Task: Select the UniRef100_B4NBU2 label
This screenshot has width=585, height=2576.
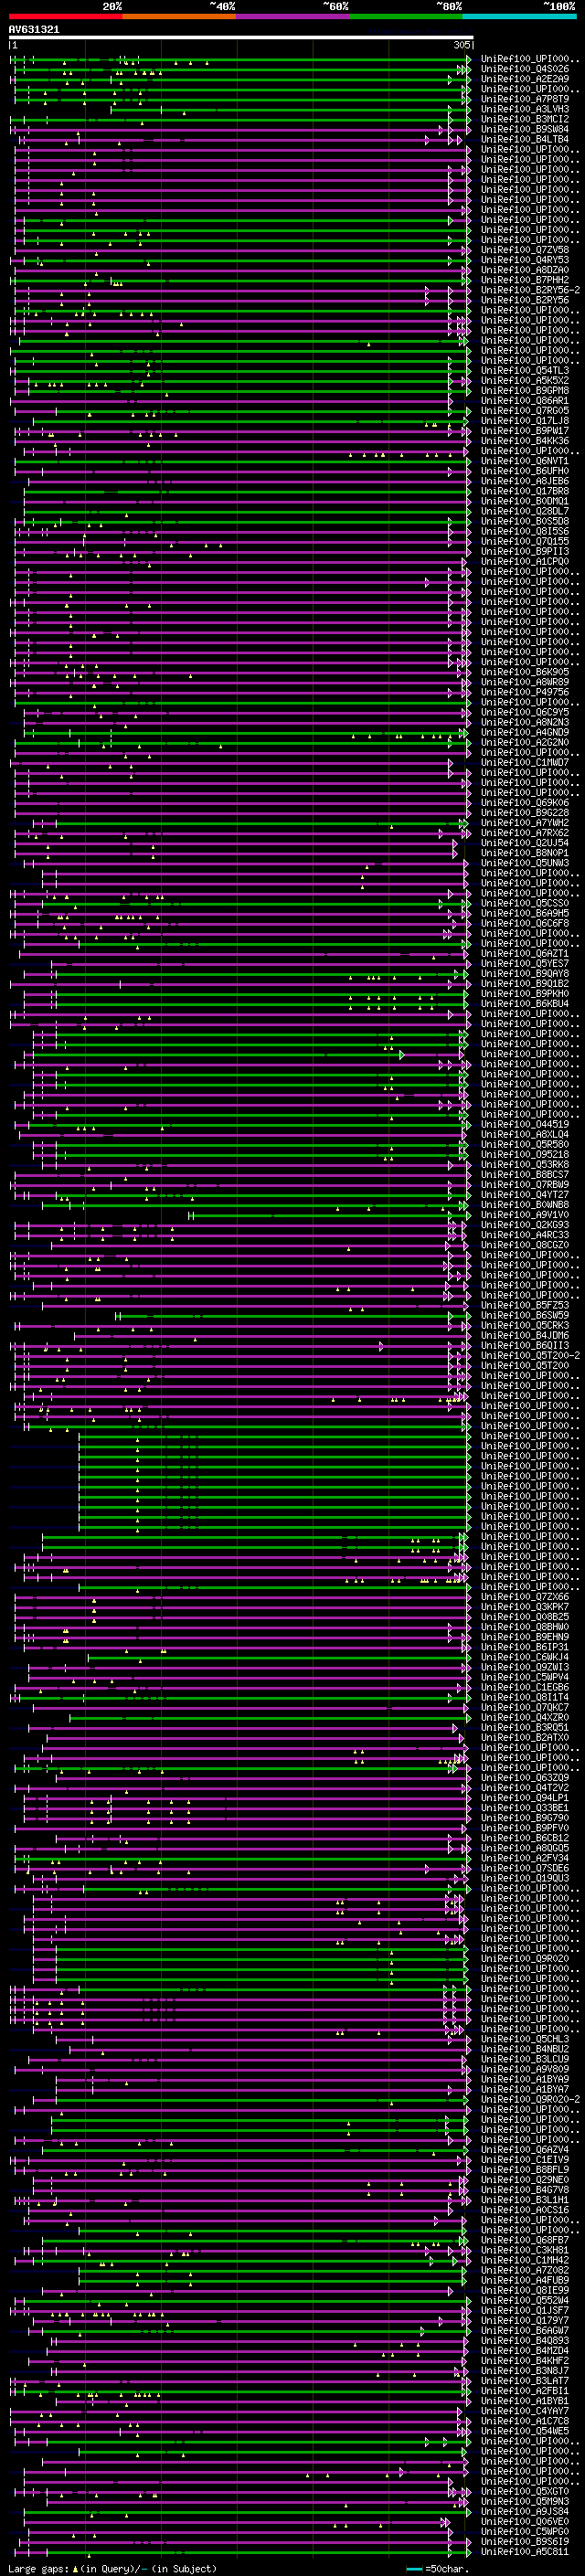Action: (525, 2048)
